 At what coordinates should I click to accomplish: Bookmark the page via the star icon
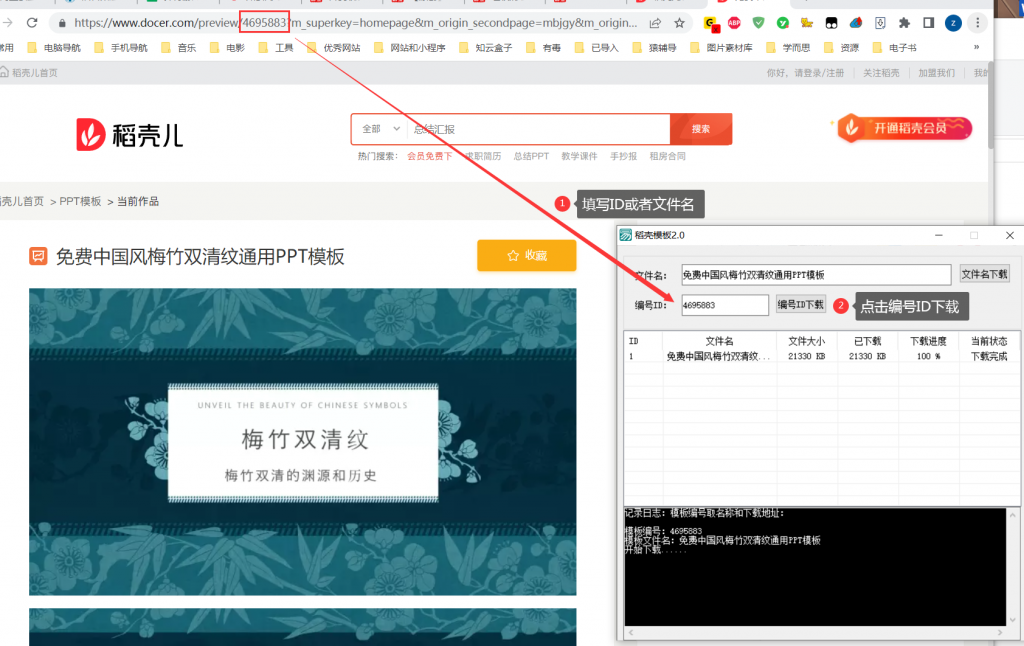[679, 22]
